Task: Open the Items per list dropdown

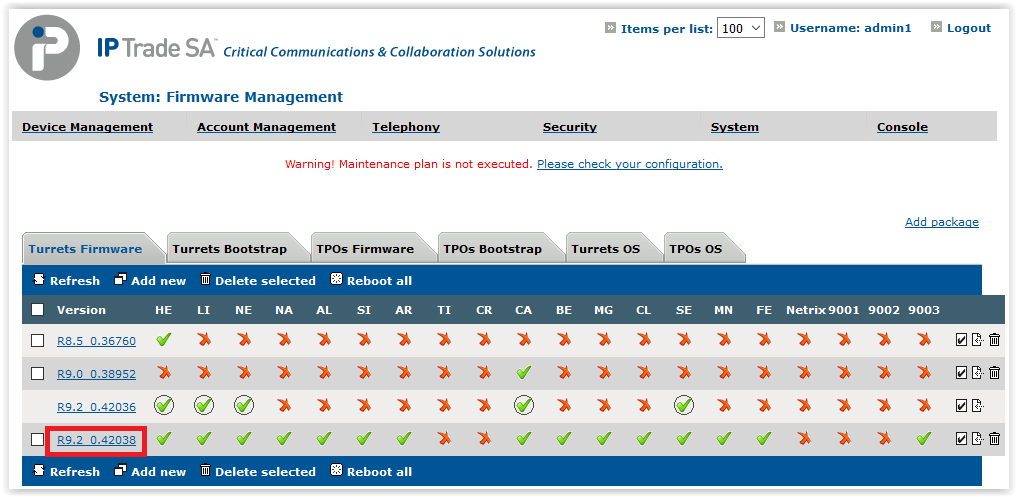Action: (741, 28)
